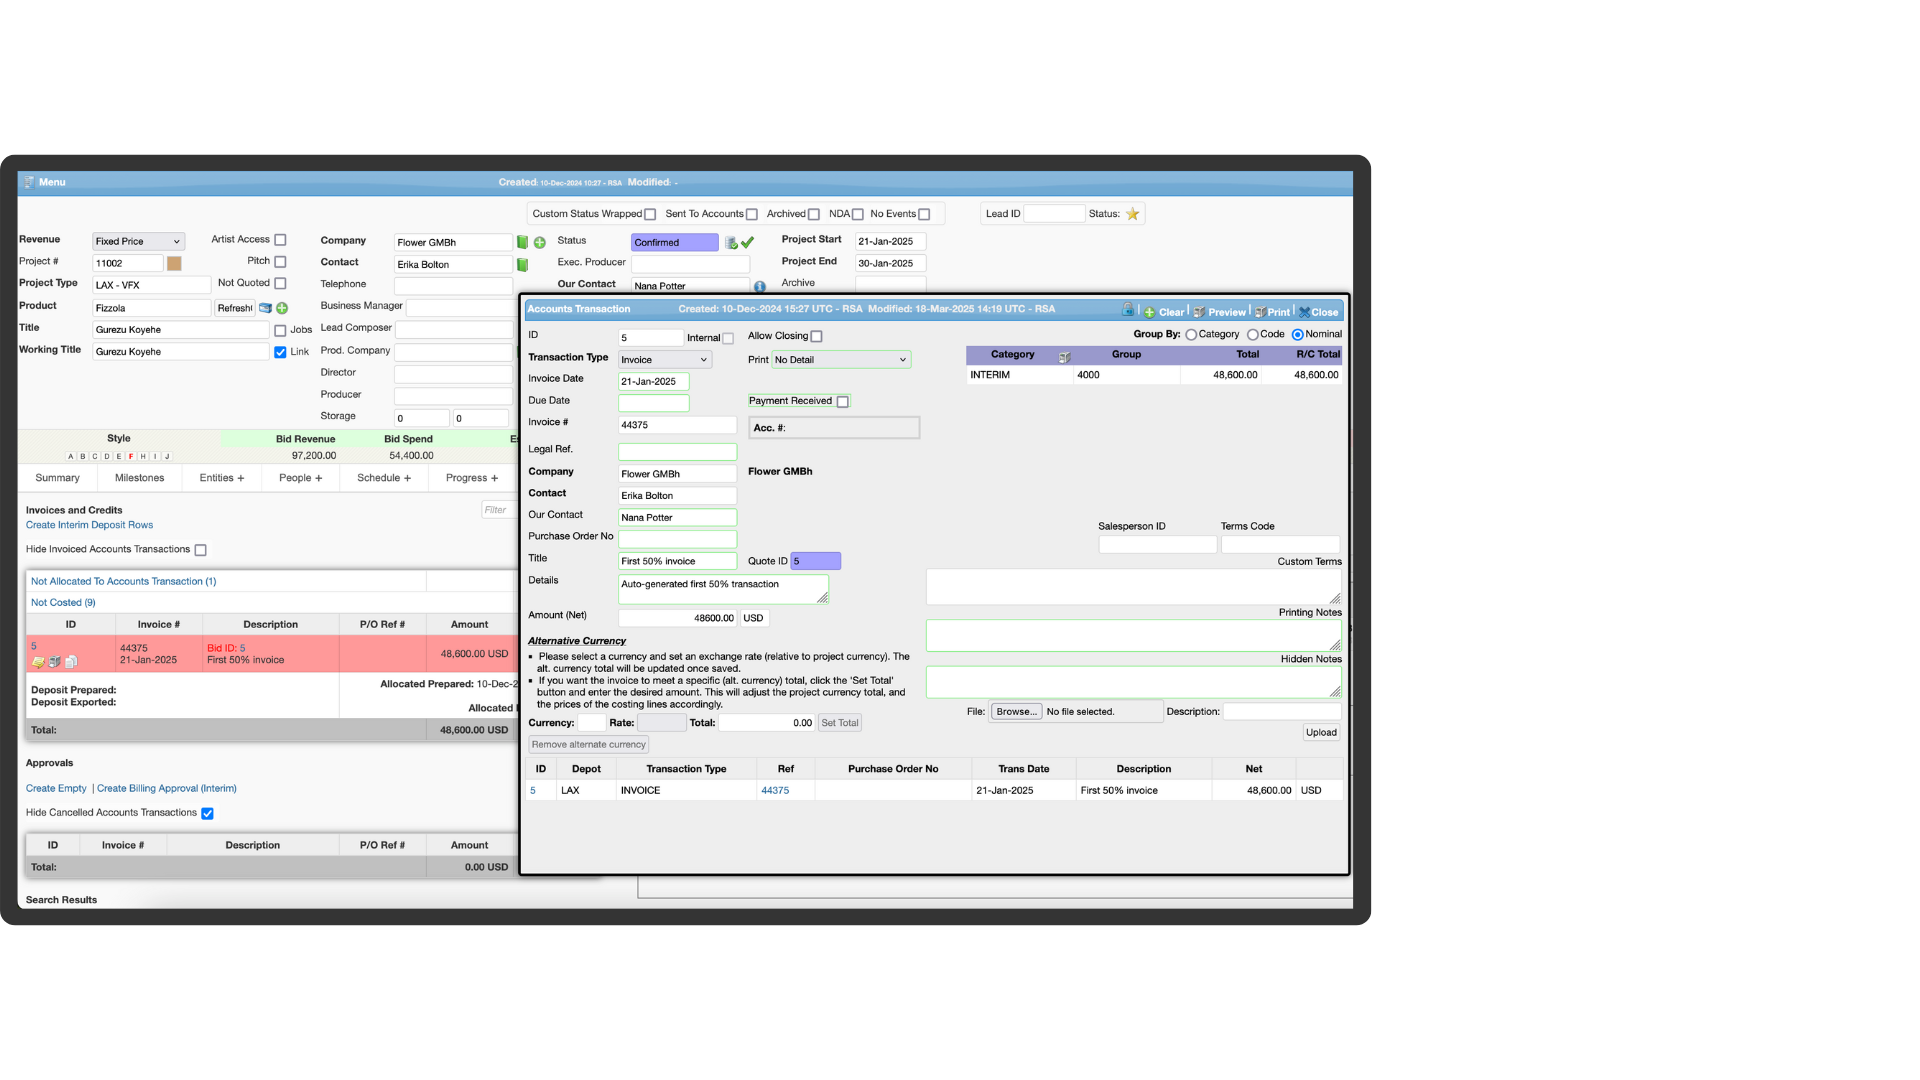Open the Schedule + tab
1920x1080 pixels.
coord(384,478)
